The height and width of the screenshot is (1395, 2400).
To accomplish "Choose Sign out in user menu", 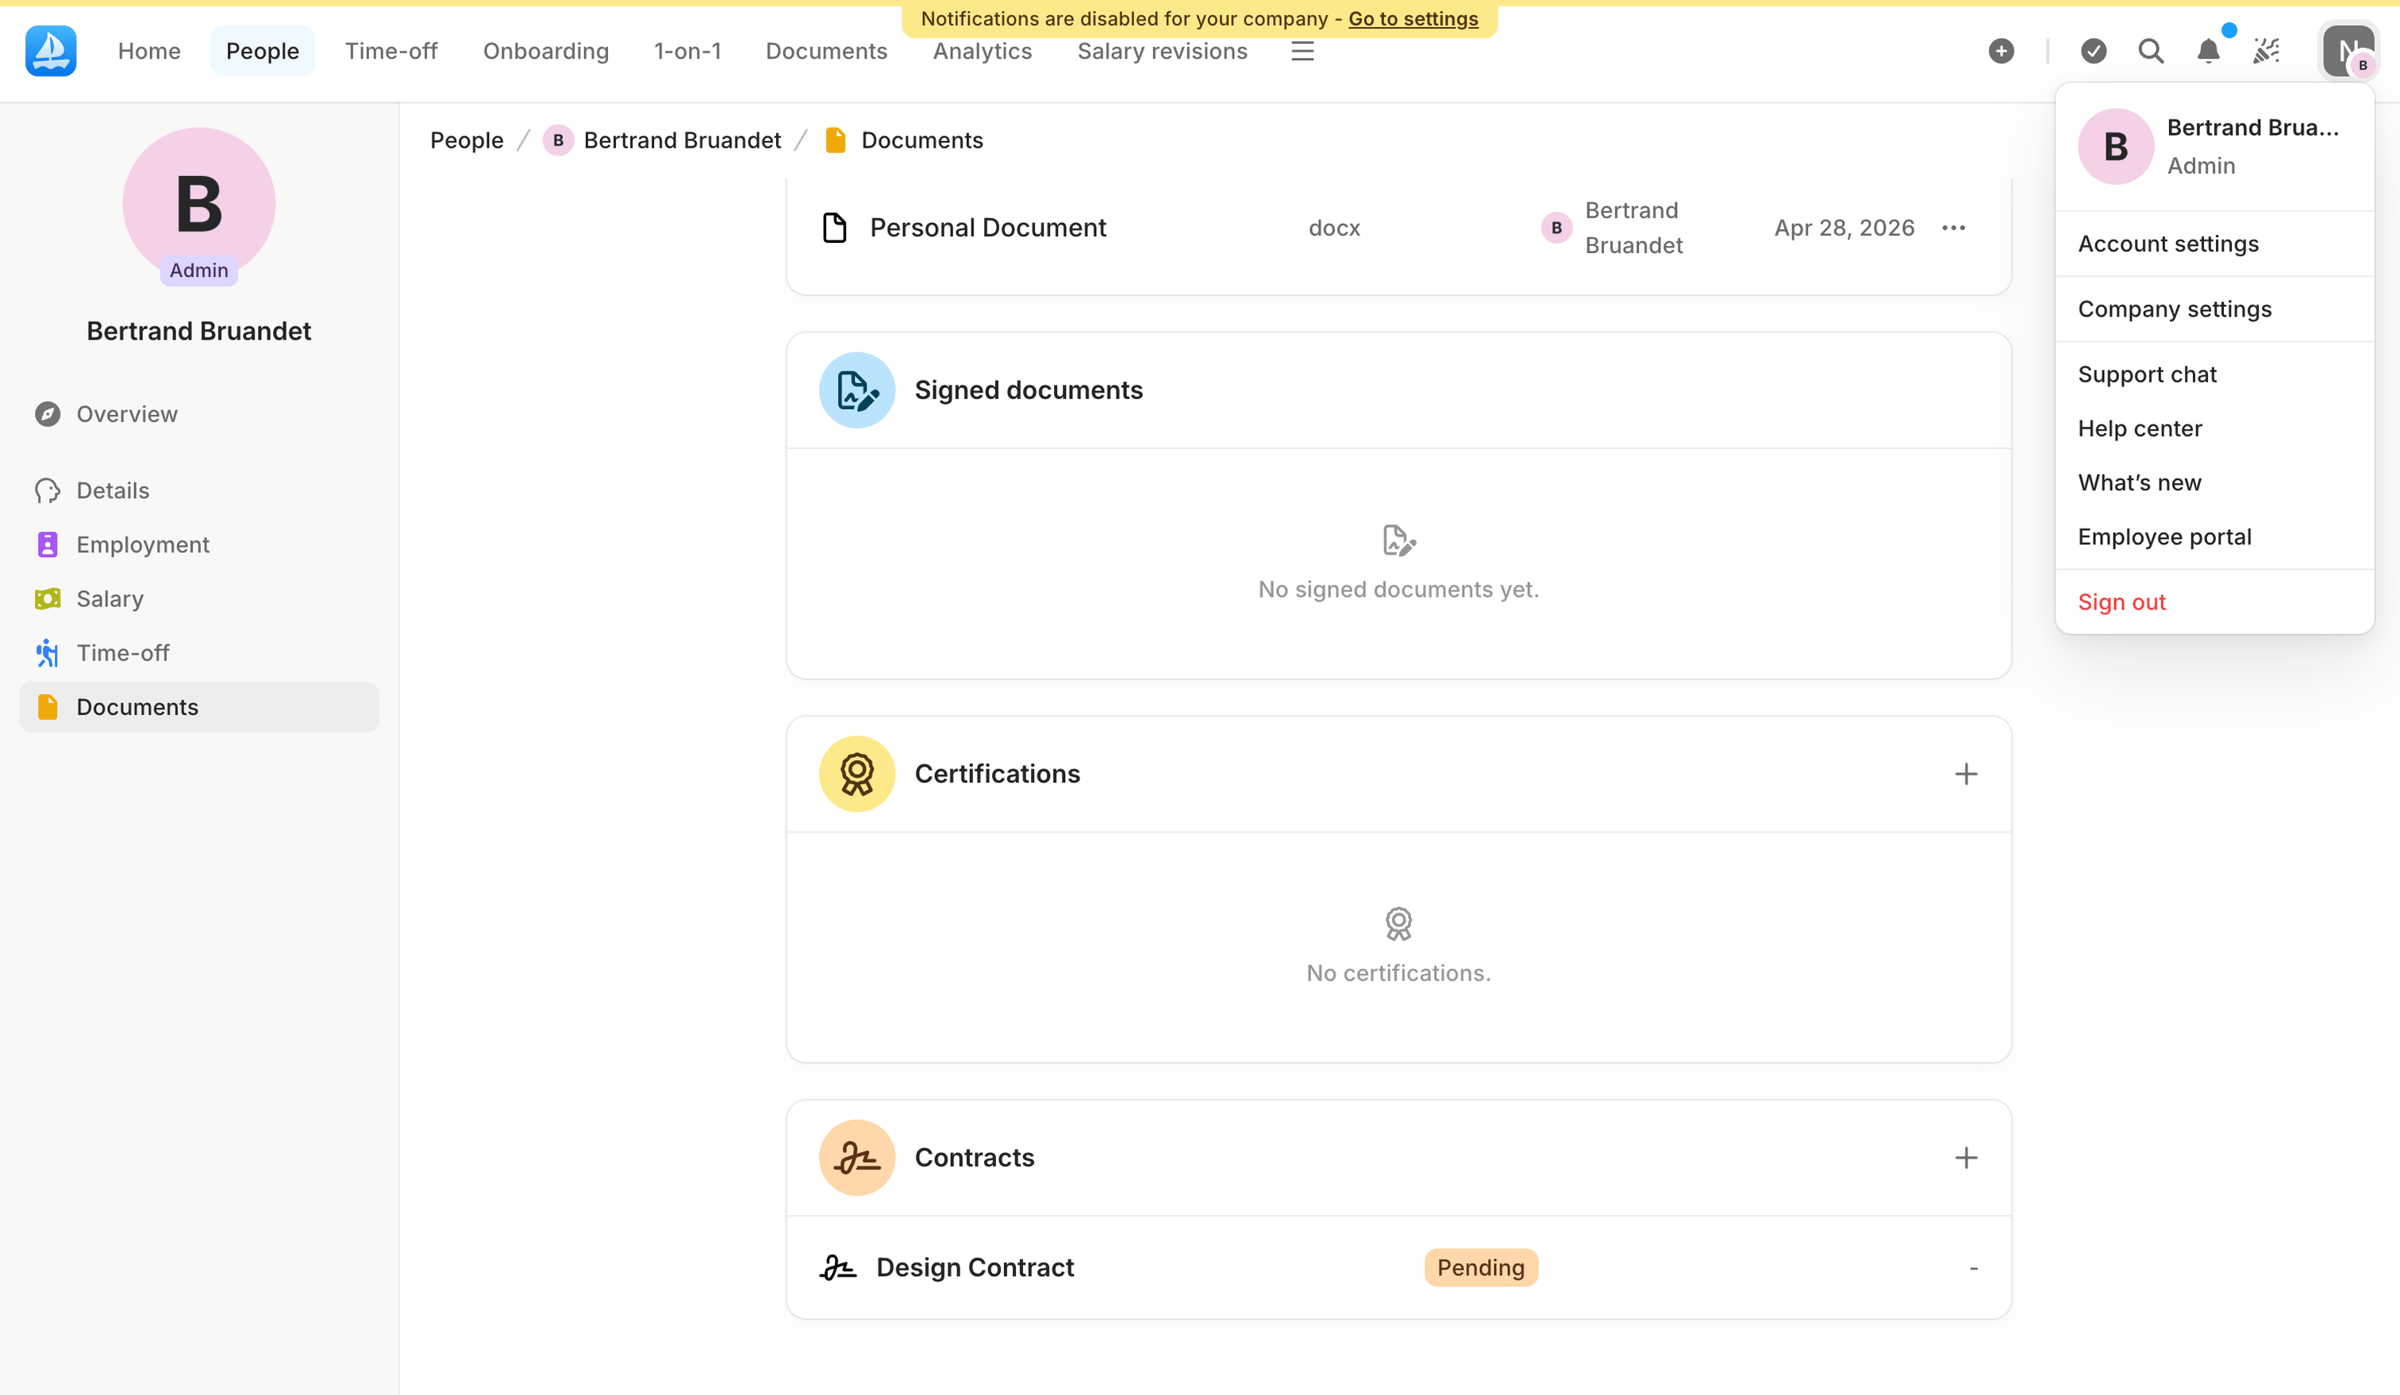I will click(2214, 602).
